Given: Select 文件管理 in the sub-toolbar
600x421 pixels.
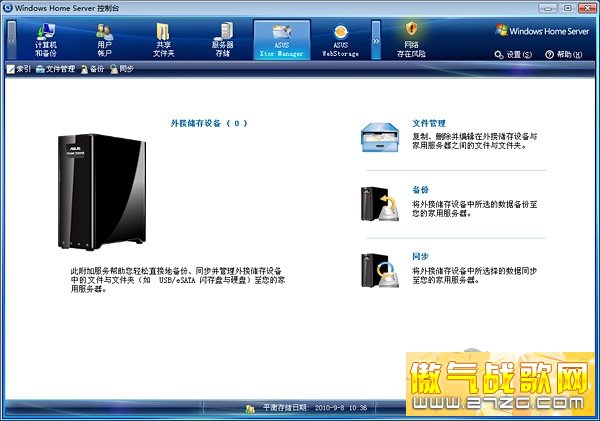Looking at the screenshot, I should [x=55, y=69].
